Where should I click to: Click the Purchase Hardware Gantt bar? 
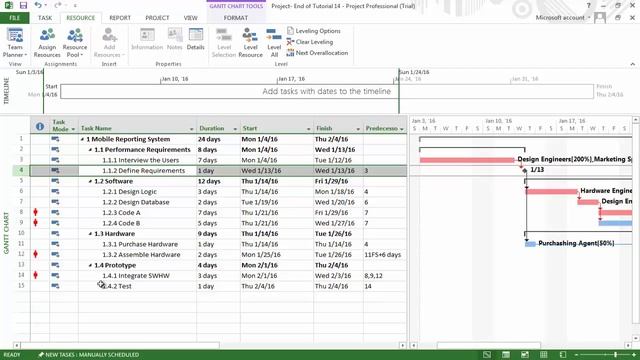[x=530, y=244]
